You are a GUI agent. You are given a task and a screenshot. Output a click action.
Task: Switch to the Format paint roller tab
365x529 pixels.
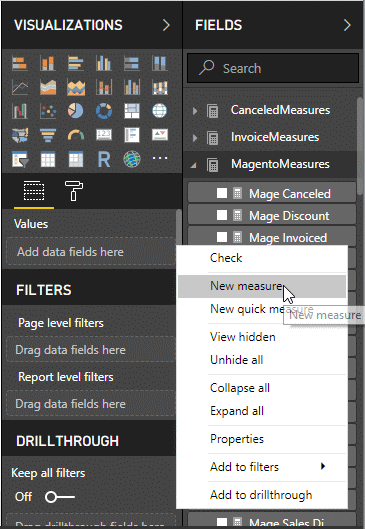point(74,191)
